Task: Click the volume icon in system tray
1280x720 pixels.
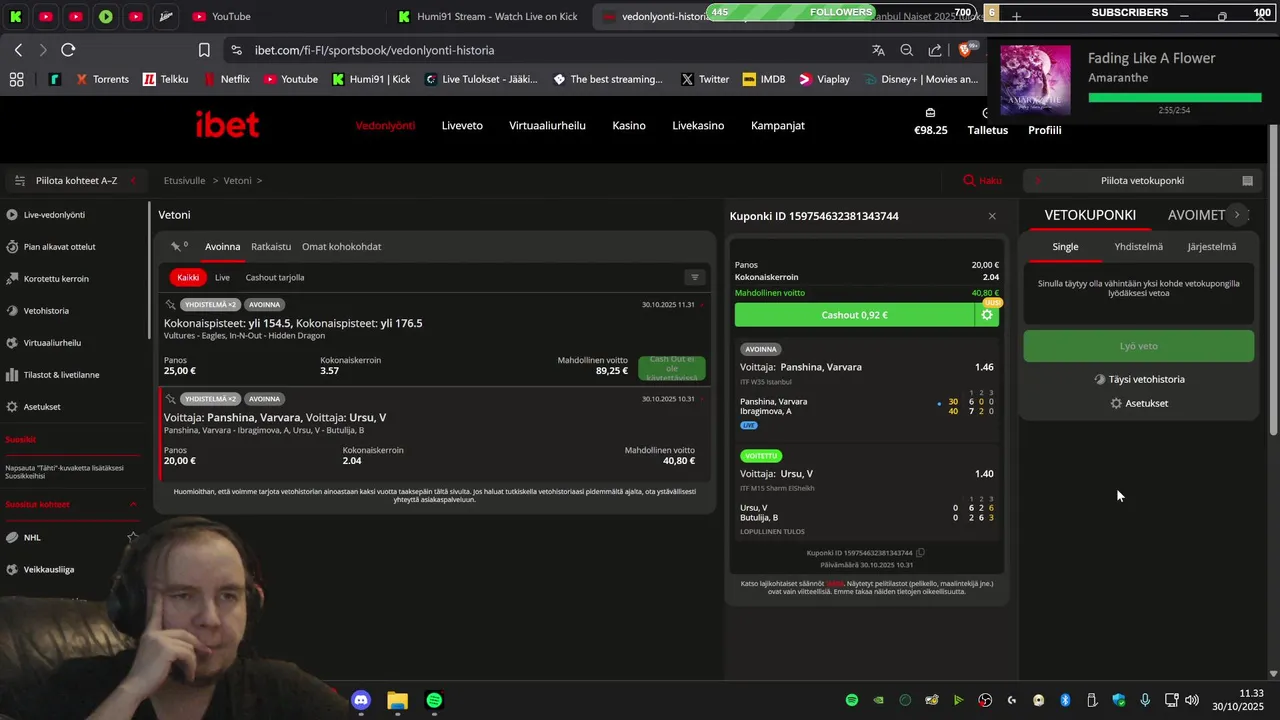Action: coord(1192,700)
